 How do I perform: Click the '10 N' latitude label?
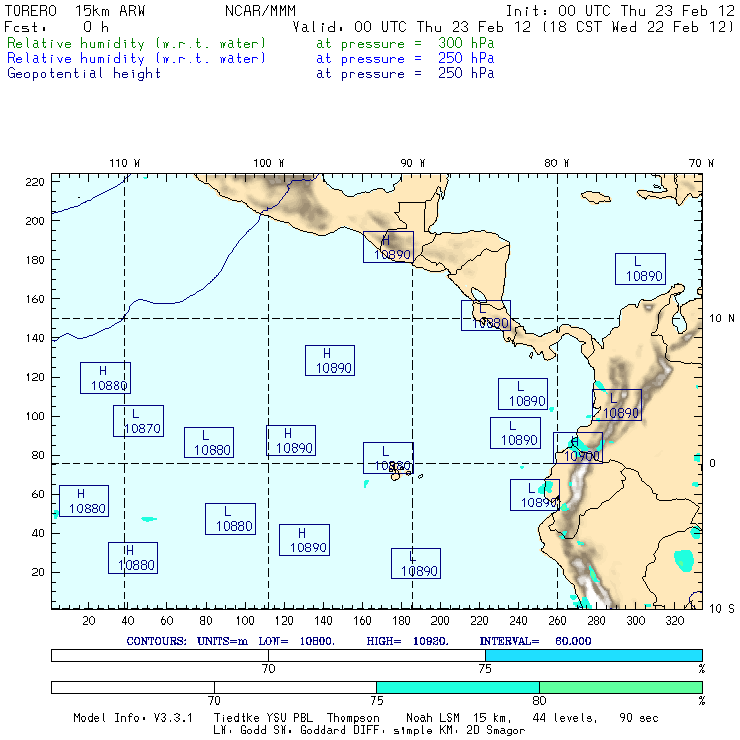(722, 319)
